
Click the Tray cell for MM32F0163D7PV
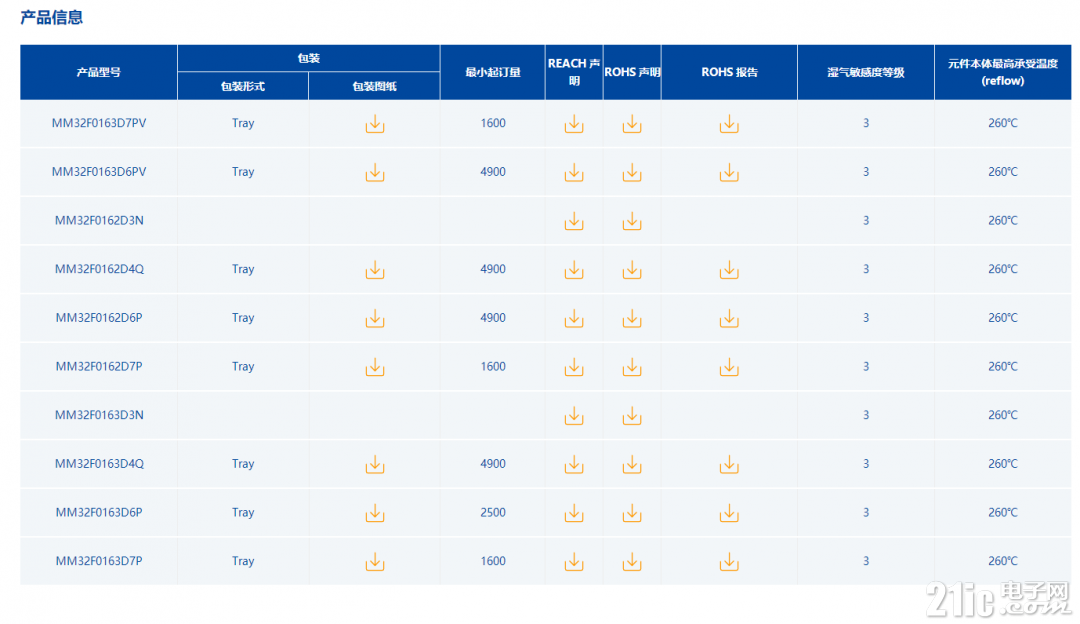(243, 123)
